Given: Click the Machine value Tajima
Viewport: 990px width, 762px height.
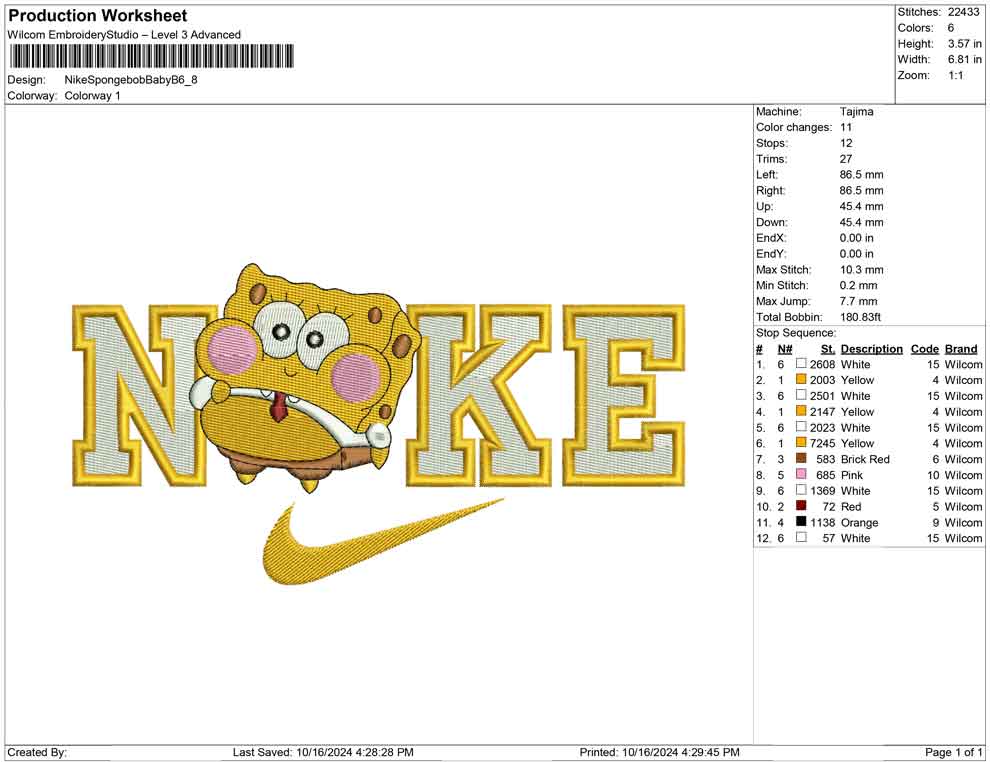Looking at the screenshot, I should click(857, 111).
